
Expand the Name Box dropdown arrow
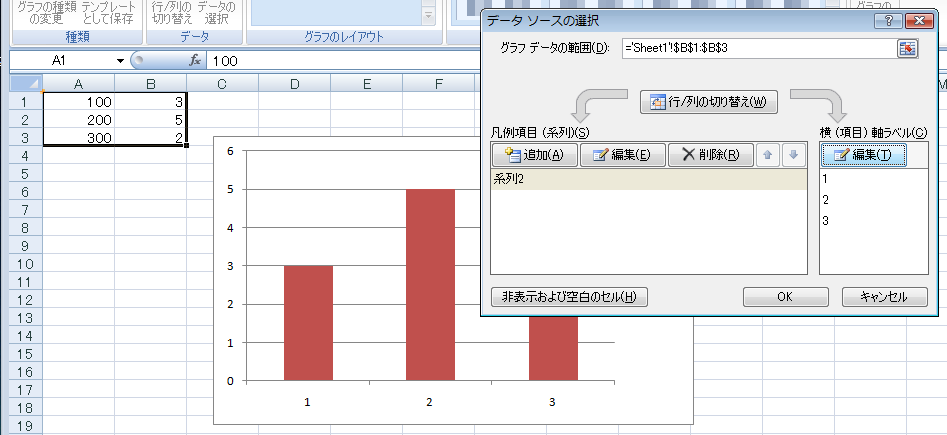tap(121, 61)
